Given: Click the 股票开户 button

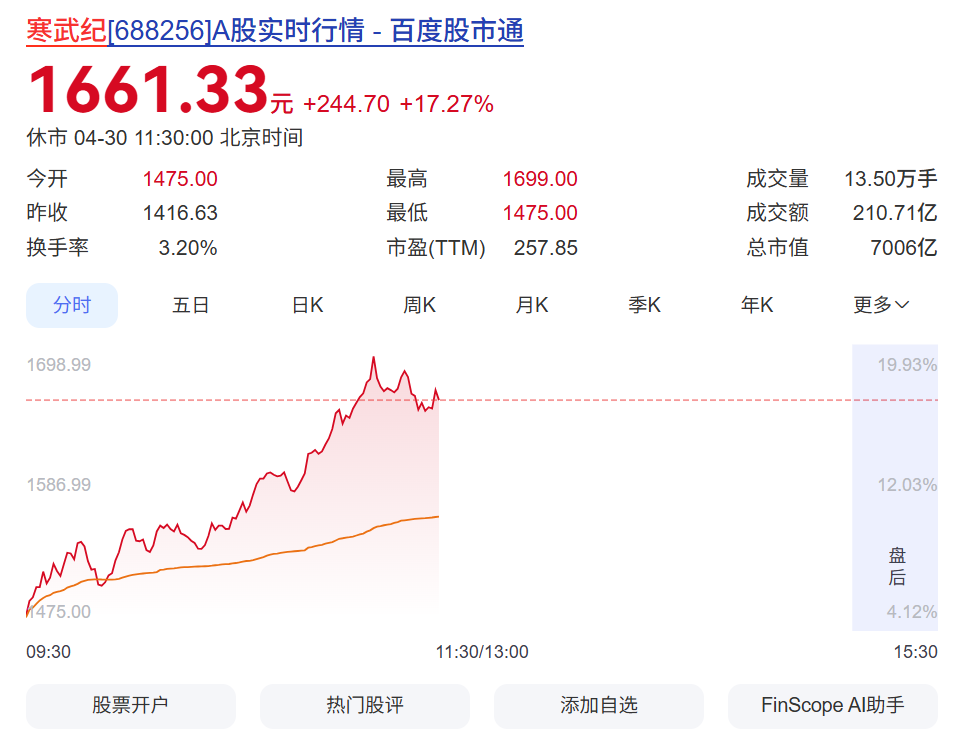Looking at the screenshot, I should (131, 706).
